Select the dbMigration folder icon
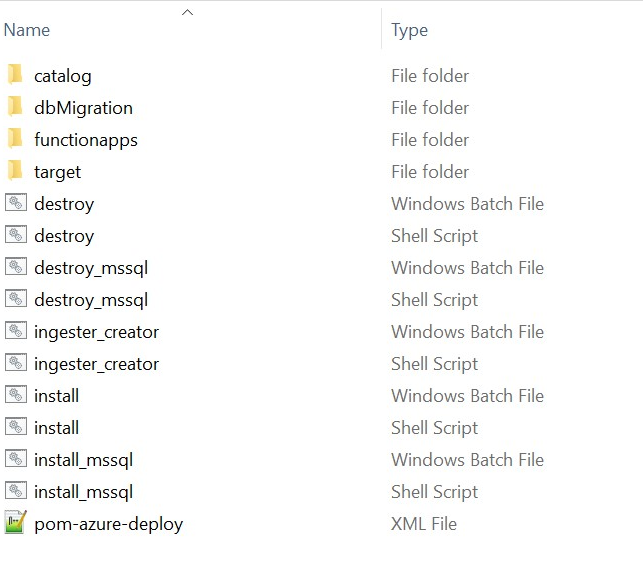The image size is (643, 580). point(15,107)
